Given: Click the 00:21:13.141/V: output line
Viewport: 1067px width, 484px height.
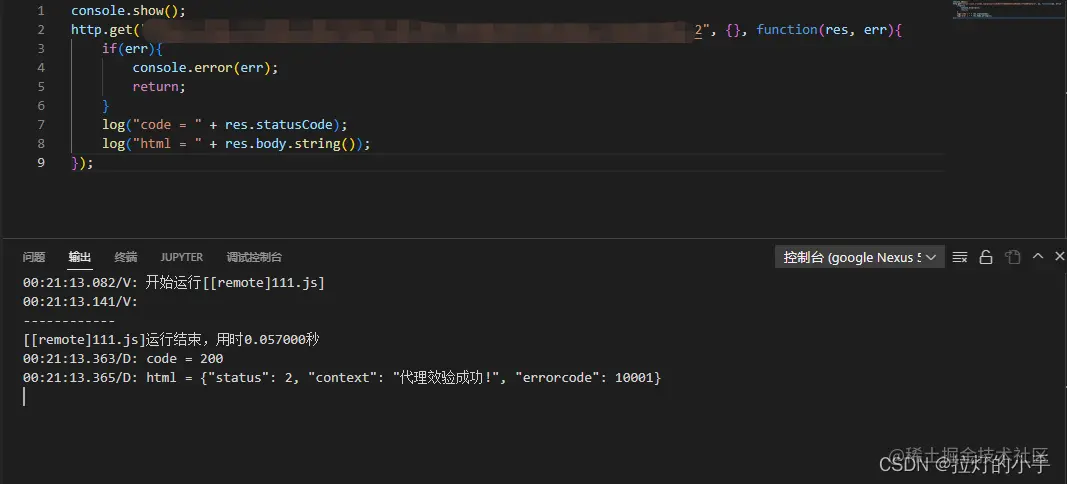Looking at the screenshot, I should click(80, 302).
